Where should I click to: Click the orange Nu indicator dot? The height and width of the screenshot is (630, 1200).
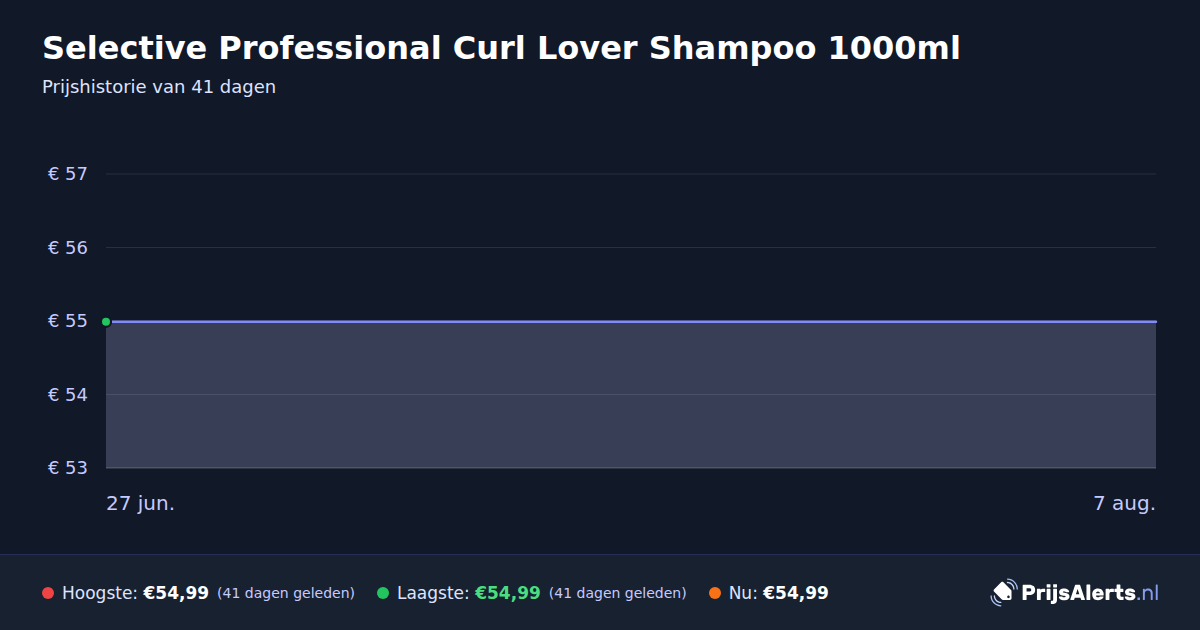click(x=715, y=593)
